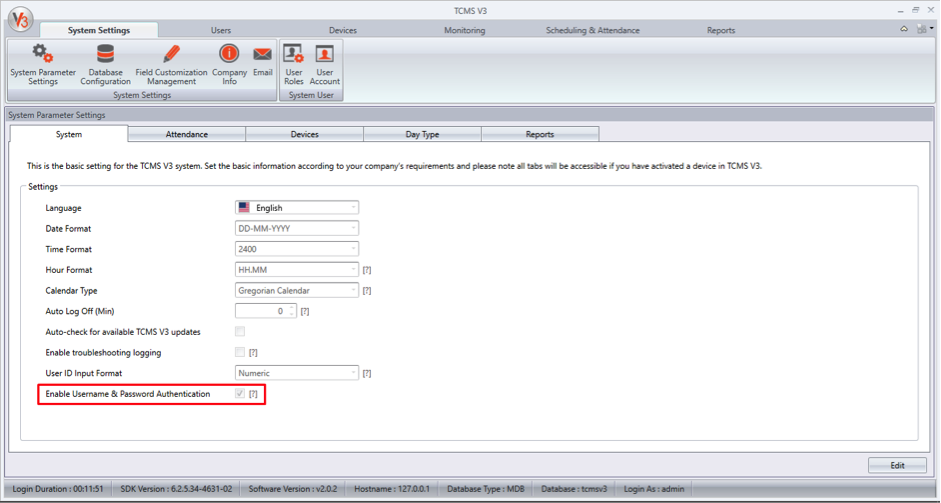Switch to the Monitoring ribbon tab
The width and height of the screenshot is (941, 503).
tap(464, 30)
